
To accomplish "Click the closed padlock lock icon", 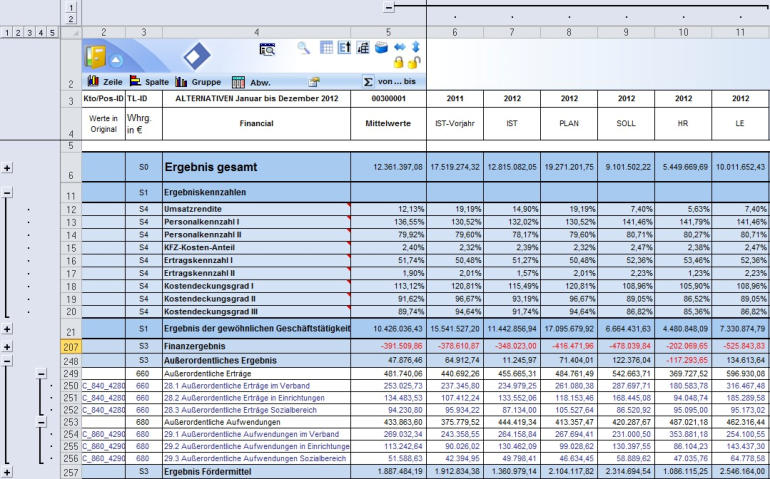I will (399, 63).
